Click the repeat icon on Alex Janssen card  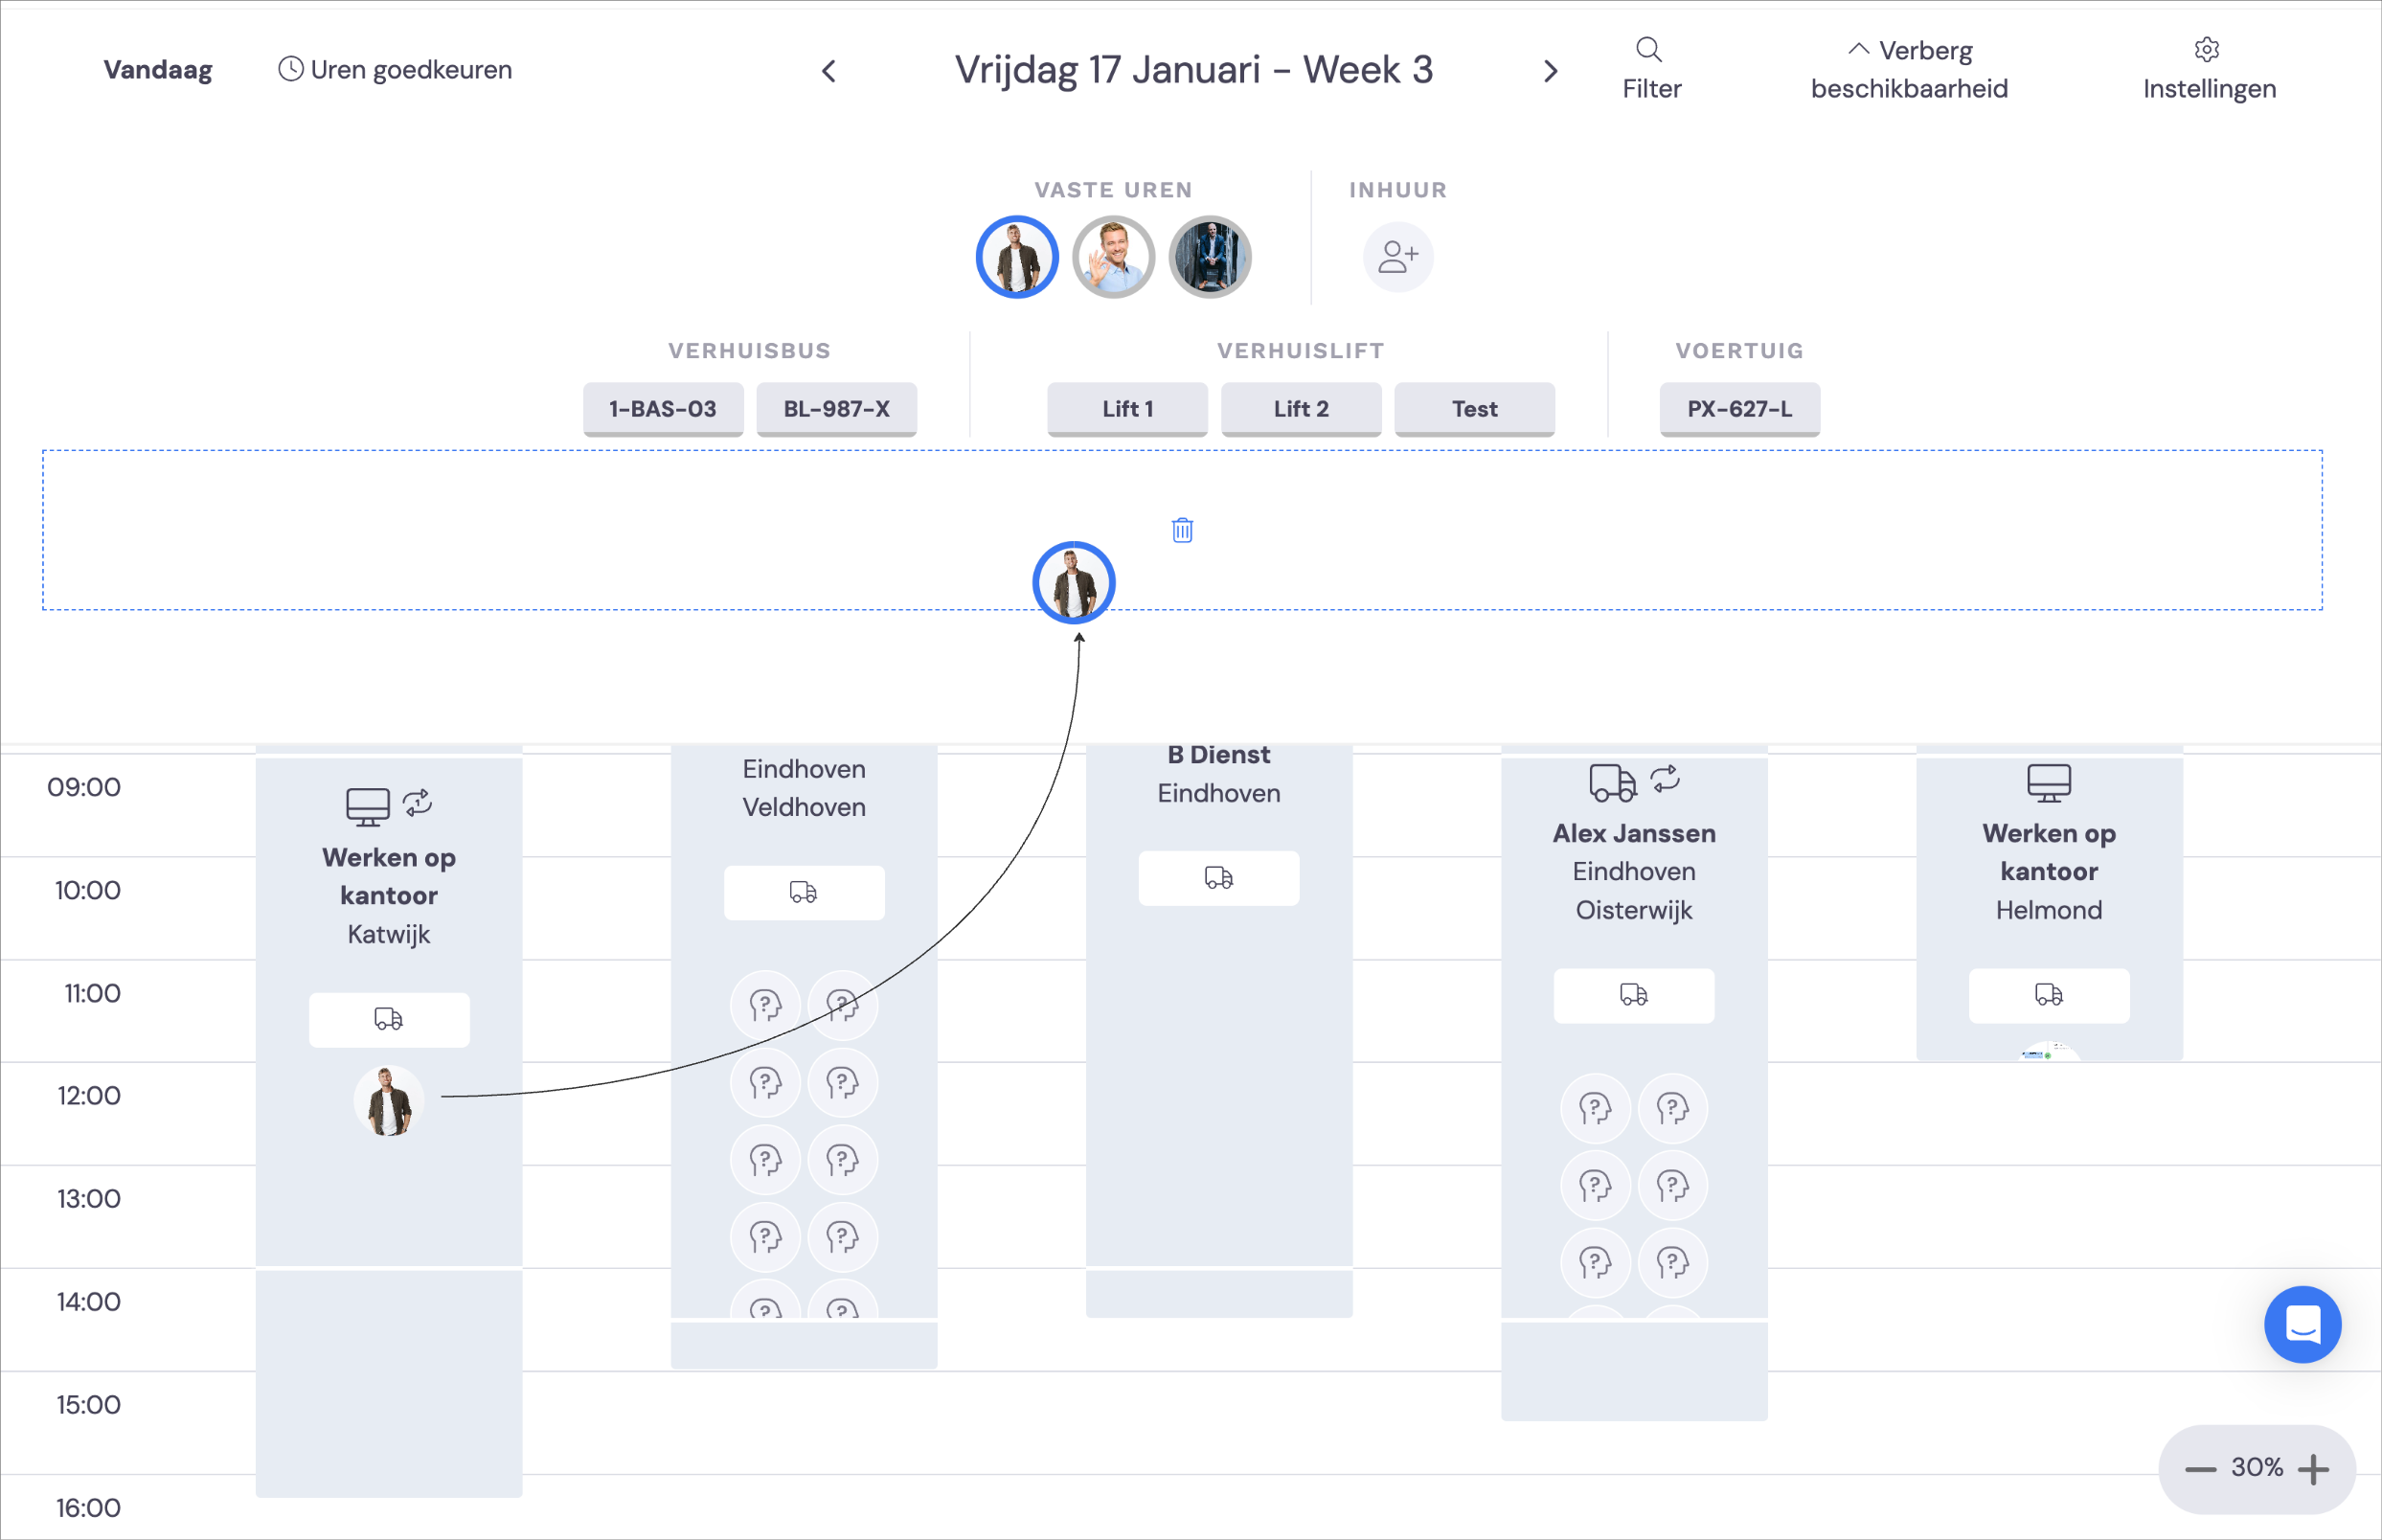click(1665, 779)
